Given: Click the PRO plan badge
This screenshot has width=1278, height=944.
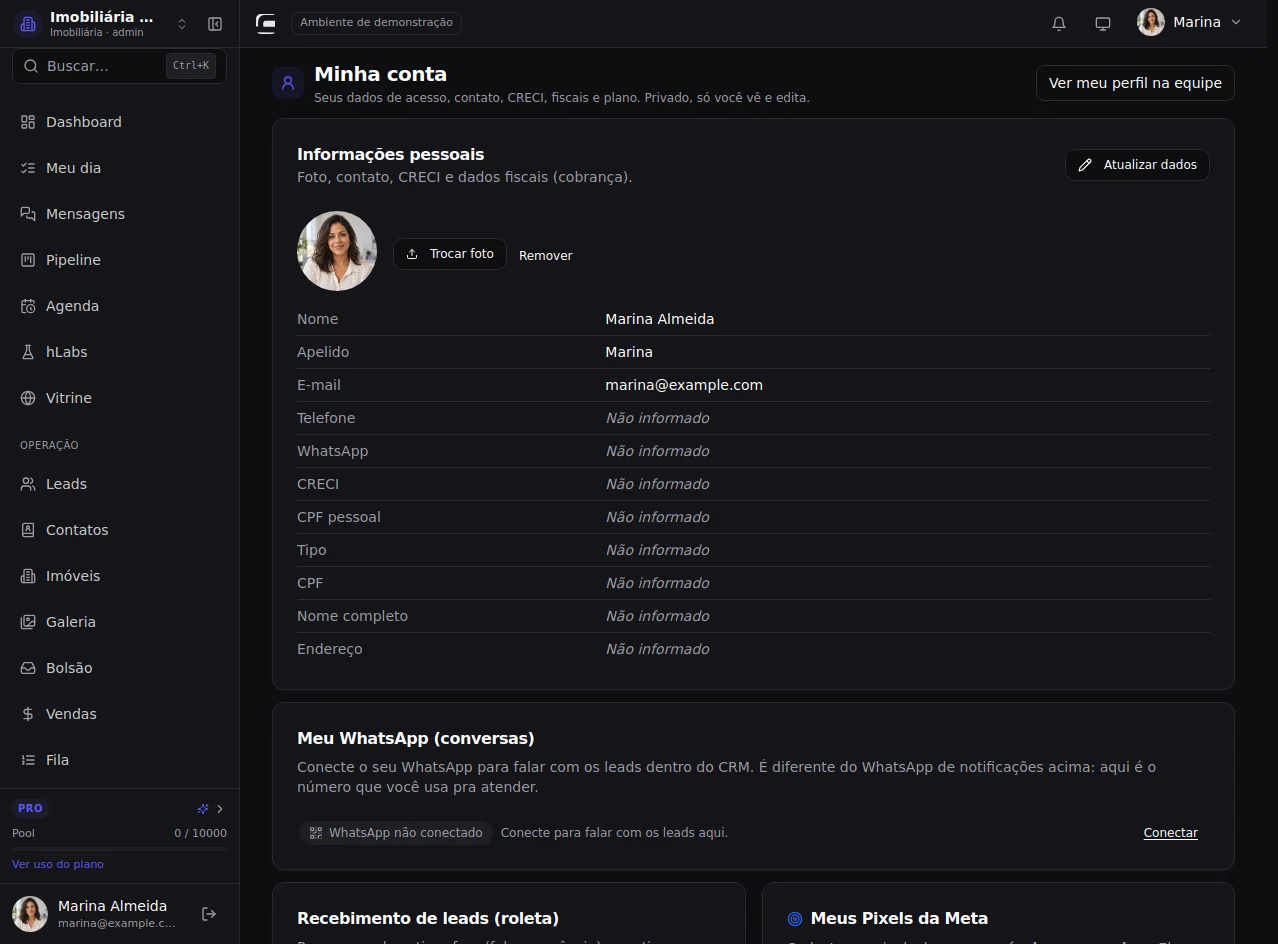Looking at the screenshot, I should [x=30, y=808].
